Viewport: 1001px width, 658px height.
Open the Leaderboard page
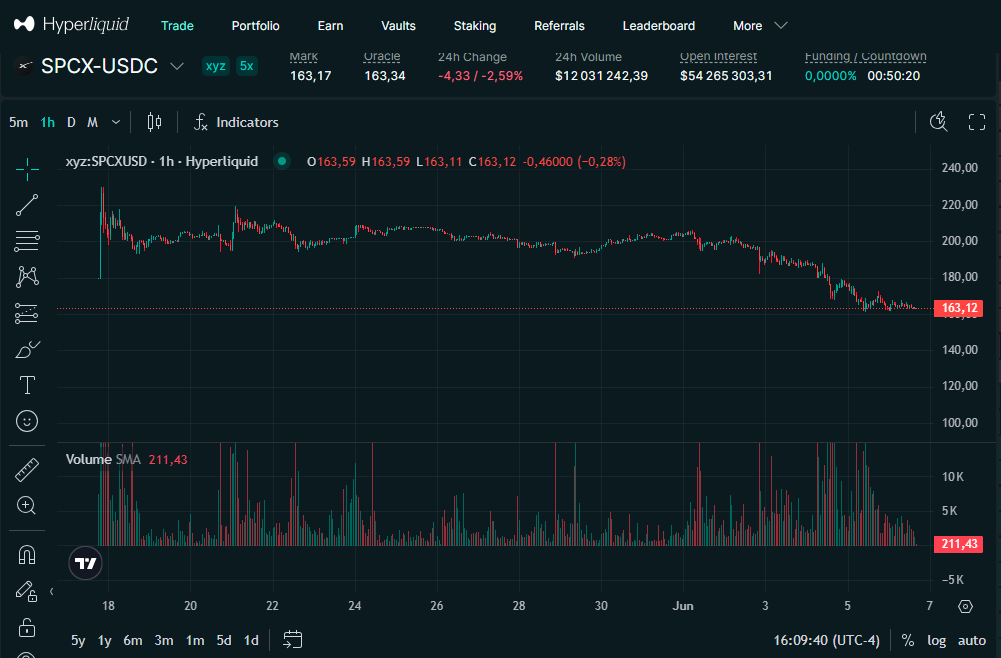click(659, 26)
